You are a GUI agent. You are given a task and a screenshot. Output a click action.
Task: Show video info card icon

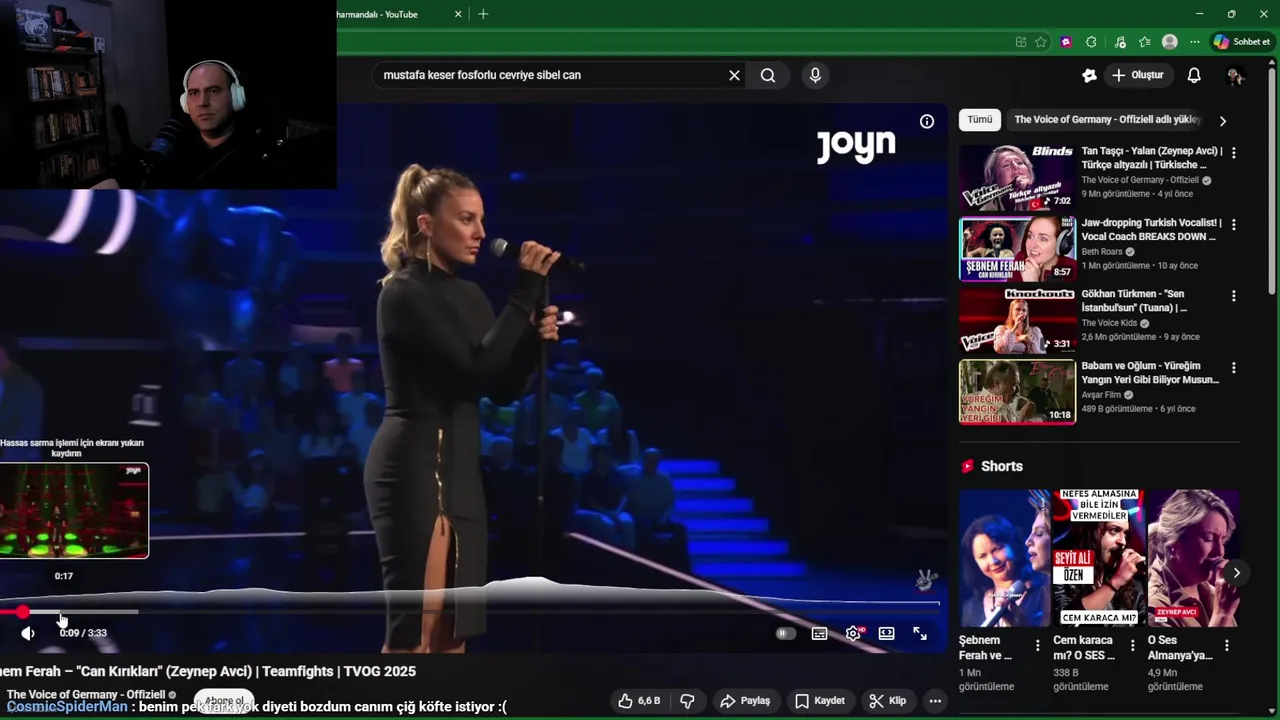(x=927, y=121)
